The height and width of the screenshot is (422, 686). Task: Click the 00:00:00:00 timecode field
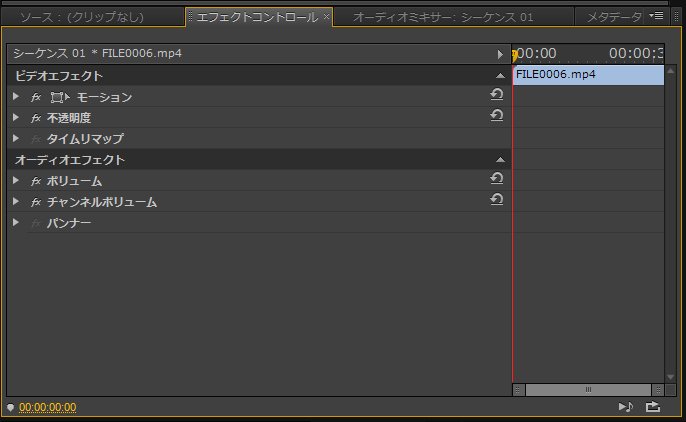point(48,407)
